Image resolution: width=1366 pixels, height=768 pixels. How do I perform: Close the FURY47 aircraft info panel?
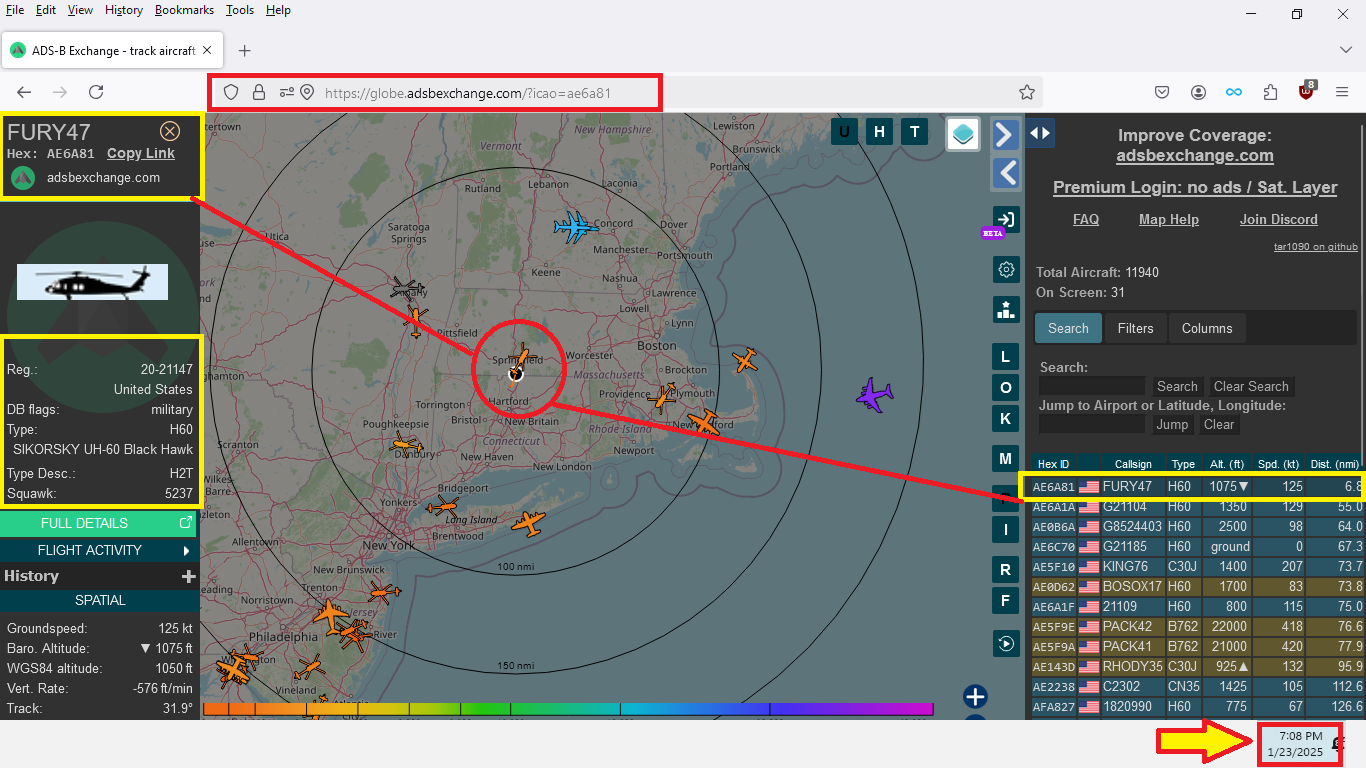pos(170,131)
